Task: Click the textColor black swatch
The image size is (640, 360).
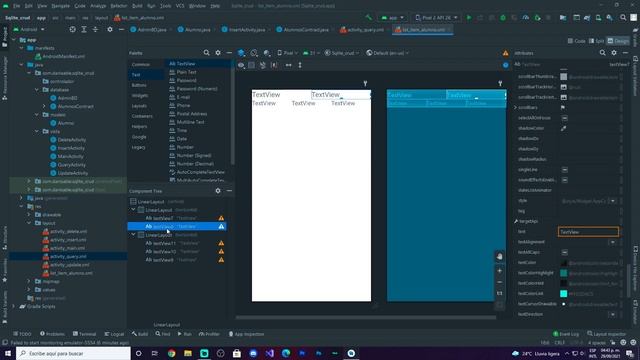Action: click(x=564, y=263)
